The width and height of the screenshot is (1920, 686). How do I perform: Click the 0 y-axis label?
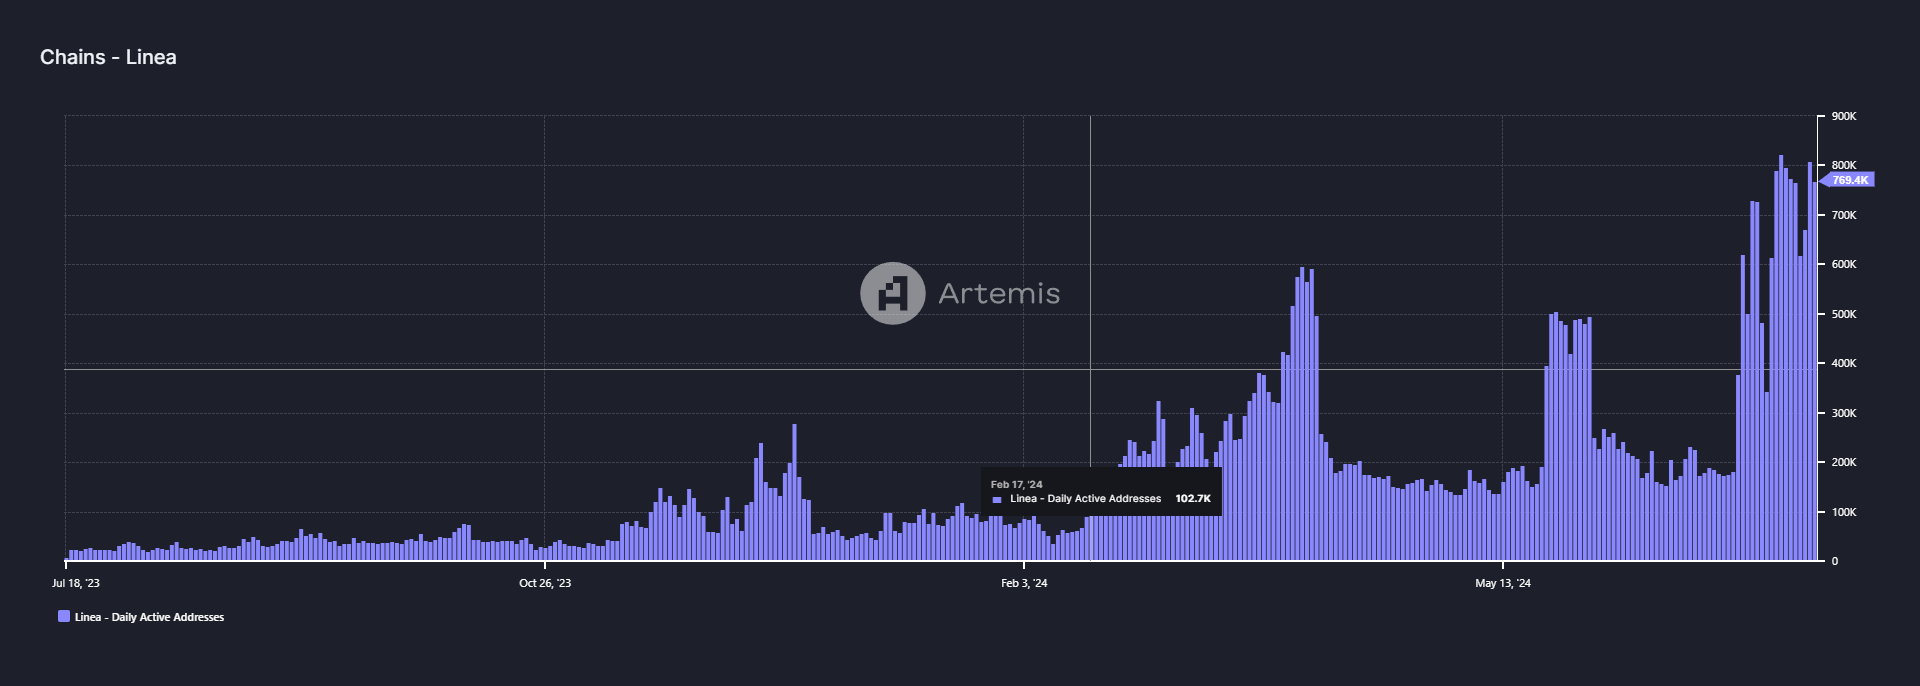pyautogui.click(x=1834, y=561)
